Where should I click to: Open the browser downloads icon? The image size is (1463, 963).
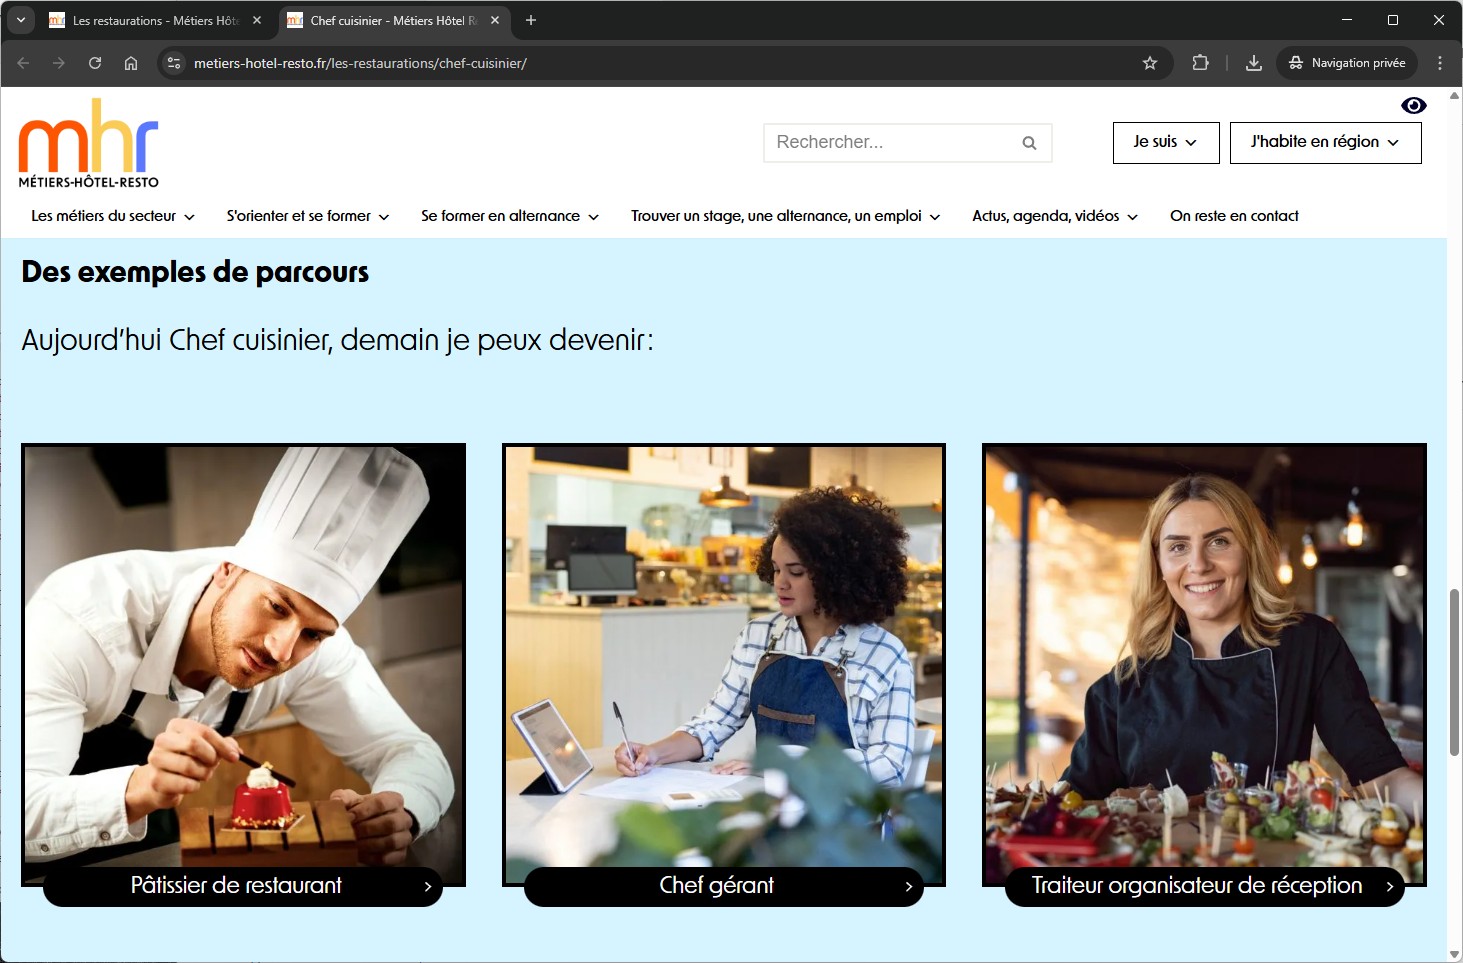pyautogui.click(x=1253, y=63)
